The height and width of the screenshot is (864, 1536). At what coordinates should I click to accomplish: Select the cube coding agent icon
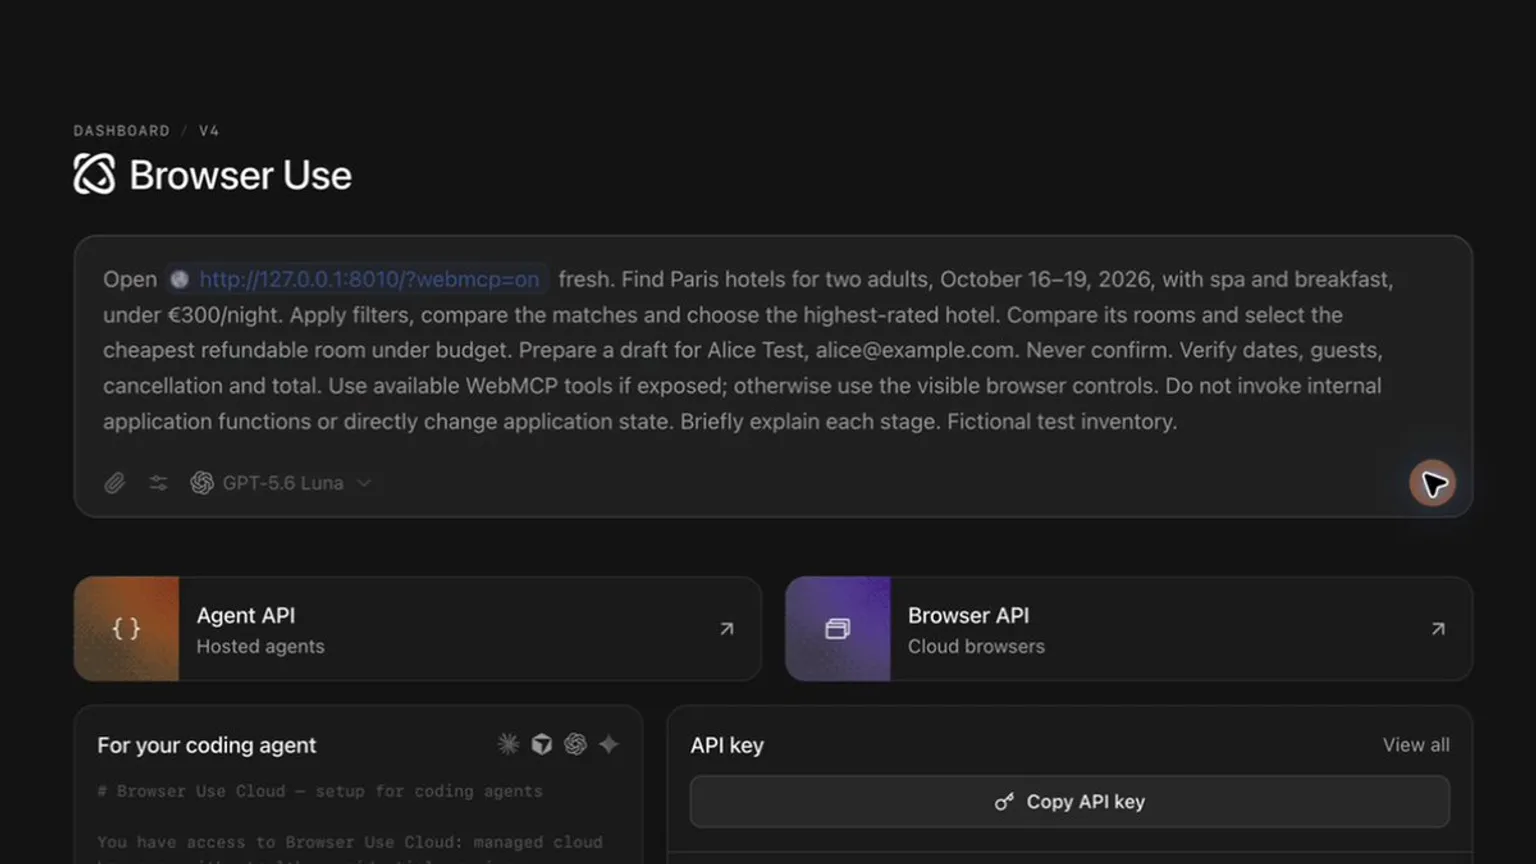pos(542,744)
